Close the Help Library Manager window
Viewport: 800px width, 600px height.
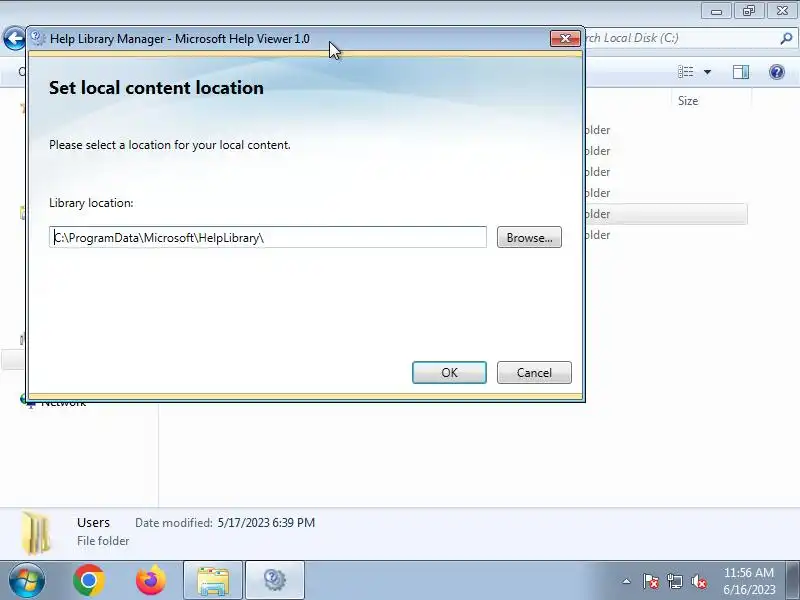(565, 38)
